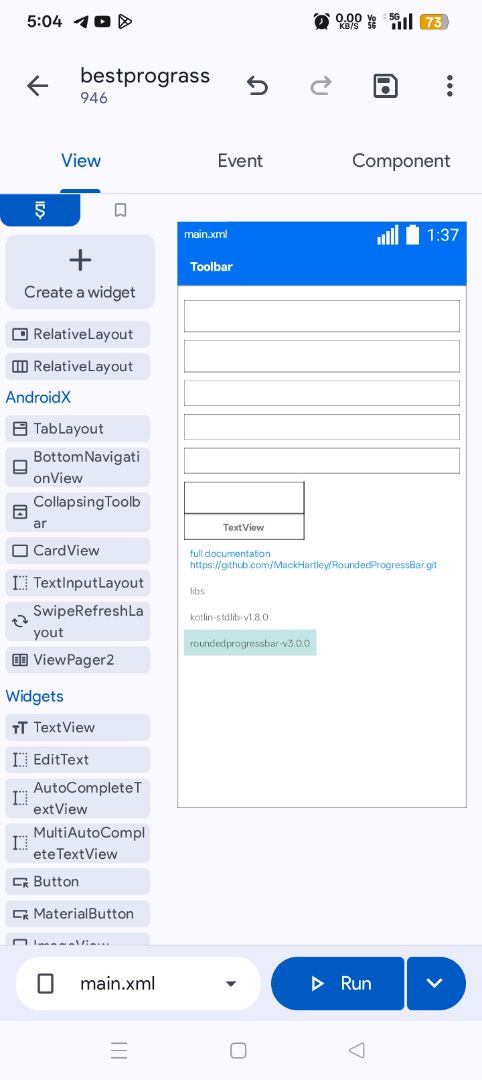This screenshot has width=482, height=1080.
Task: Undo the last change
Action: (x=257, y=86)
